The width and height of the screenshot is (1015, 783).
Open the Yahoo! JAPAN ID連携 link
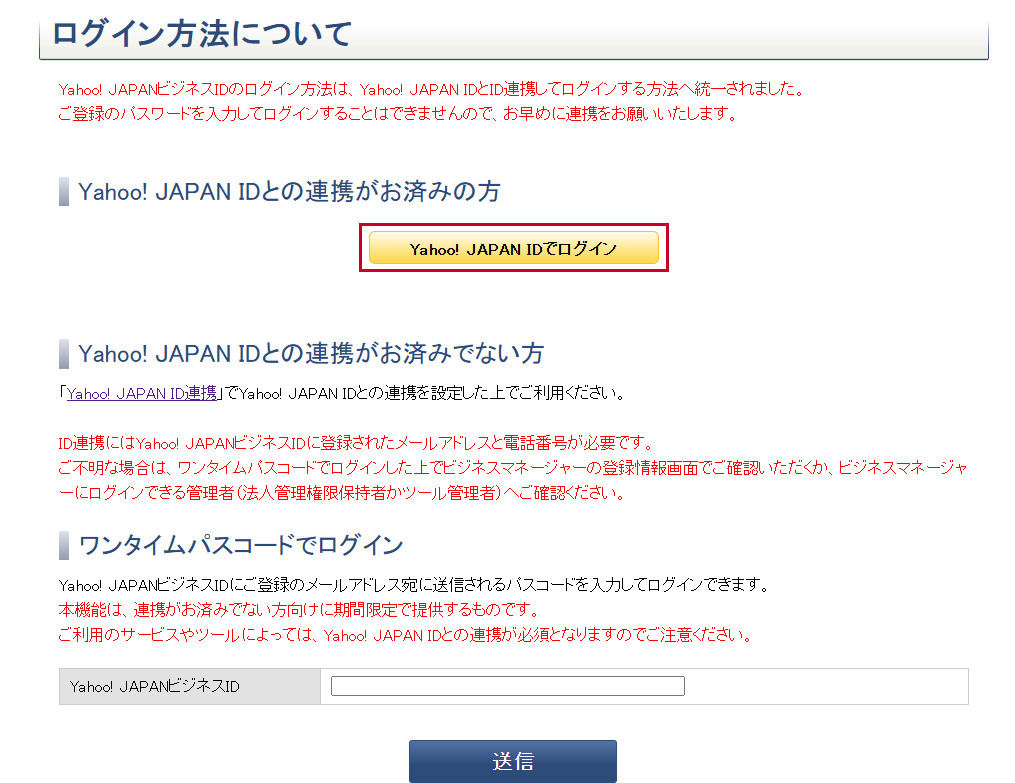click(x=142, y=393)
